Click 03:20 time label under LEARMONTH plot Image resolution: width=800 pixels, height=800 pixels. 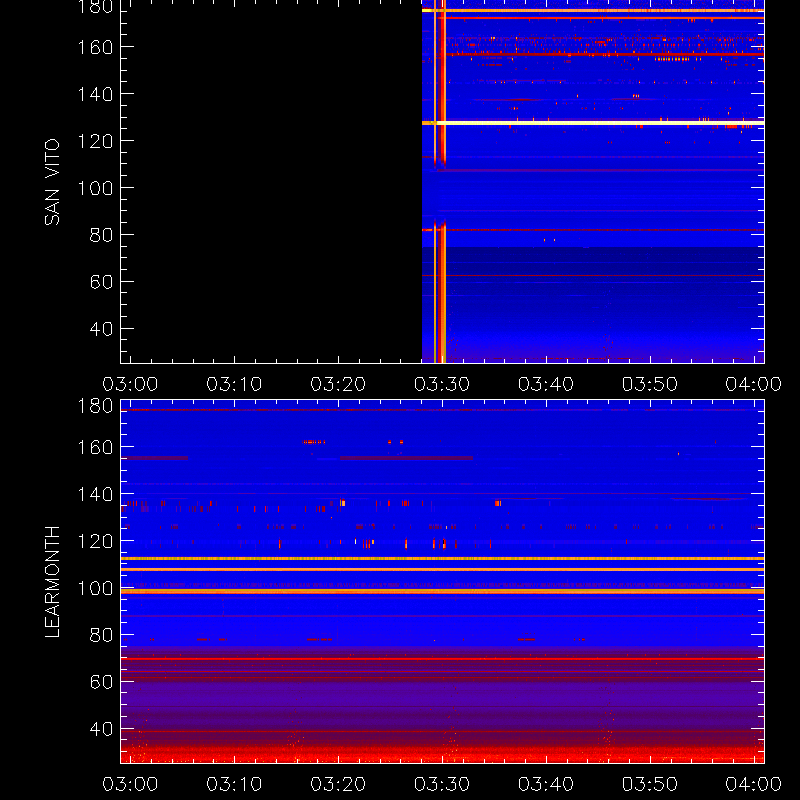pyautogui.click(x=338, y=784)
